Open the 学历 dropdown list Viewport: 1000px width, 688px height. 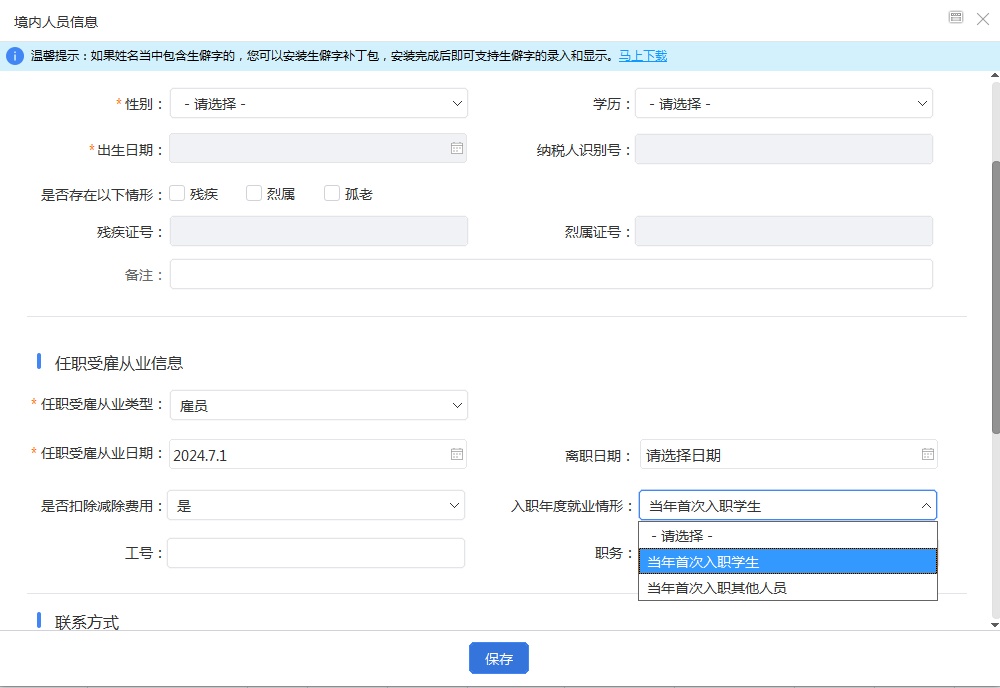[x=783, y=103]
